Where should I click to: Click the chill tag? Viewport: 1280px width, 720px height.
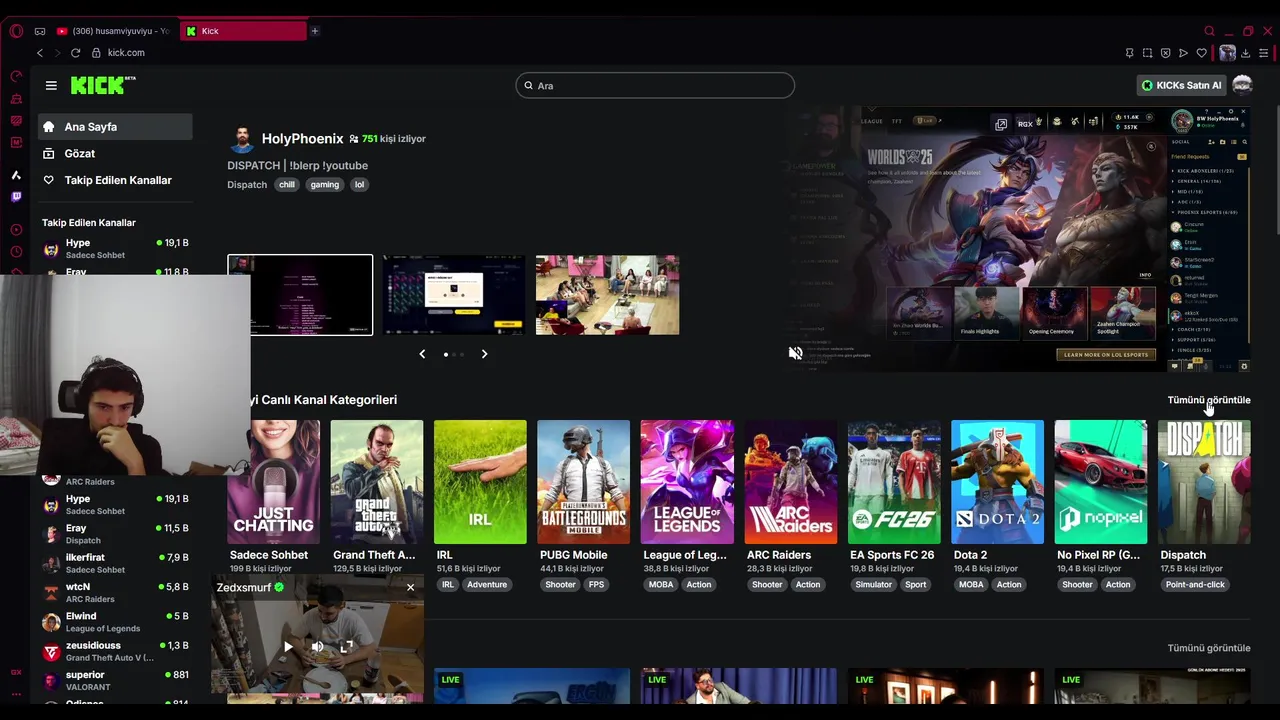[x=287, y=184]
